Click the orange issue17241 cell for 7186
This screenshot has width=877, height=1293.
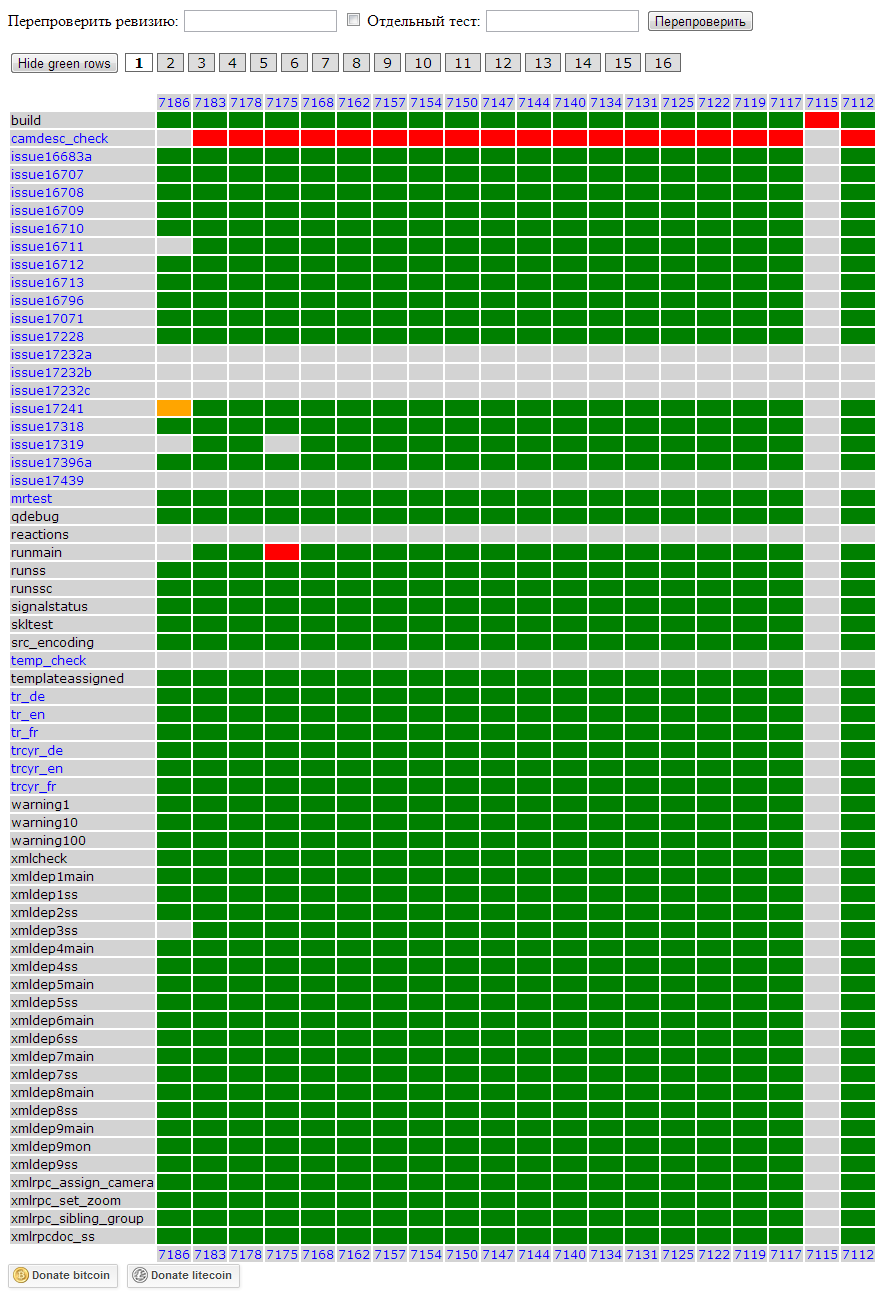point(174,408)
